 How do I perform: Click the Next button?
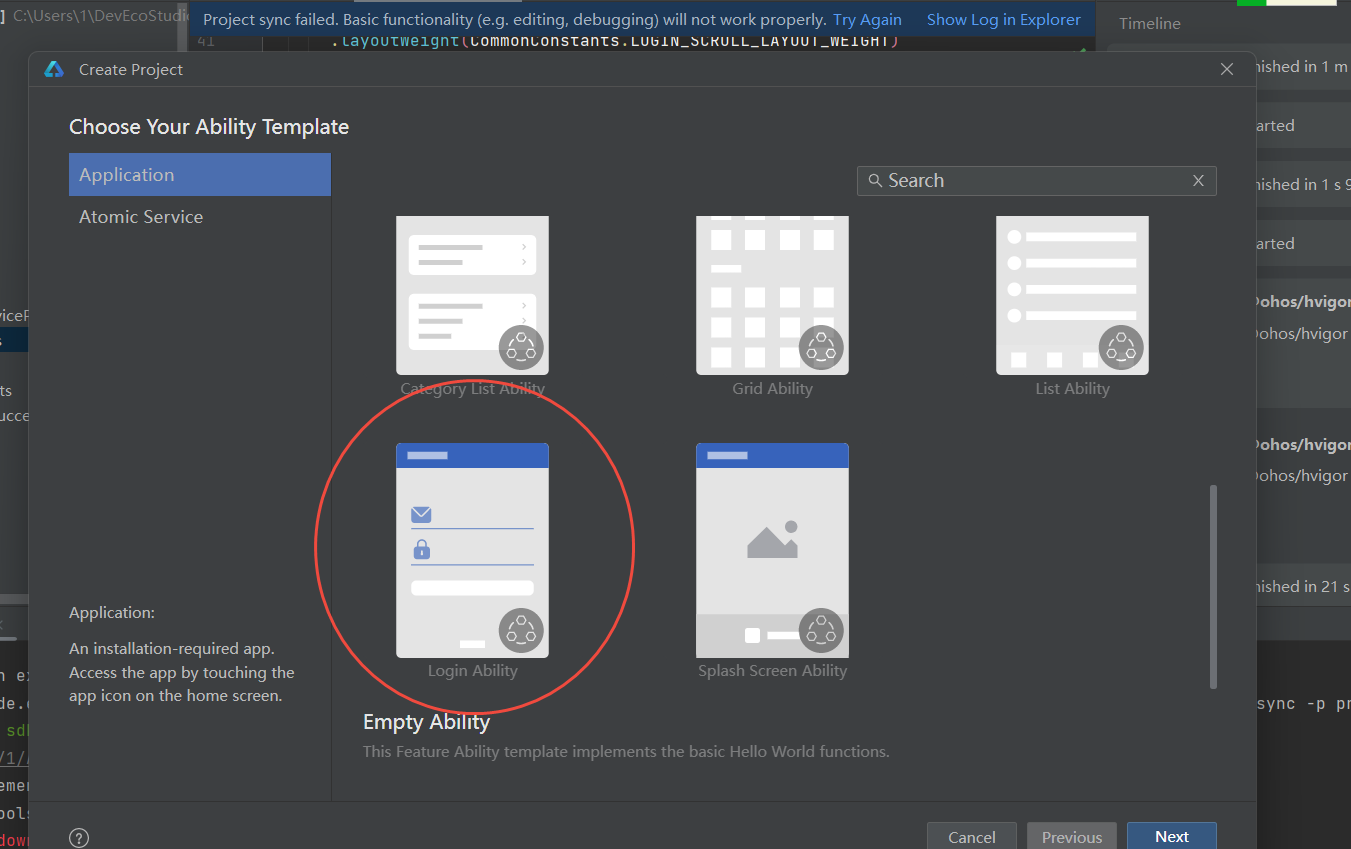(1172, 837)
